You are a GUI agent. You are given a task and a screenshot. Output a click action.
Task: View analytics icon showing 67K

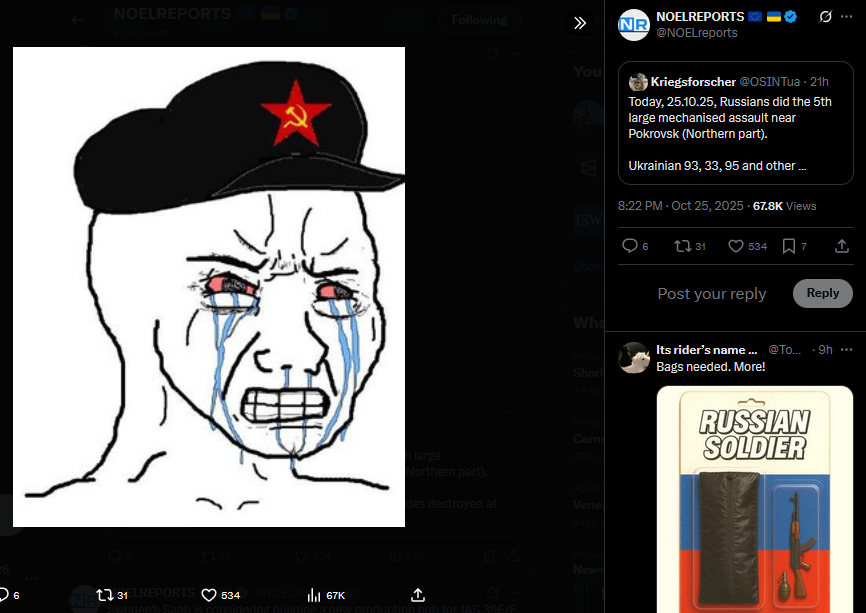pos(314,595)
